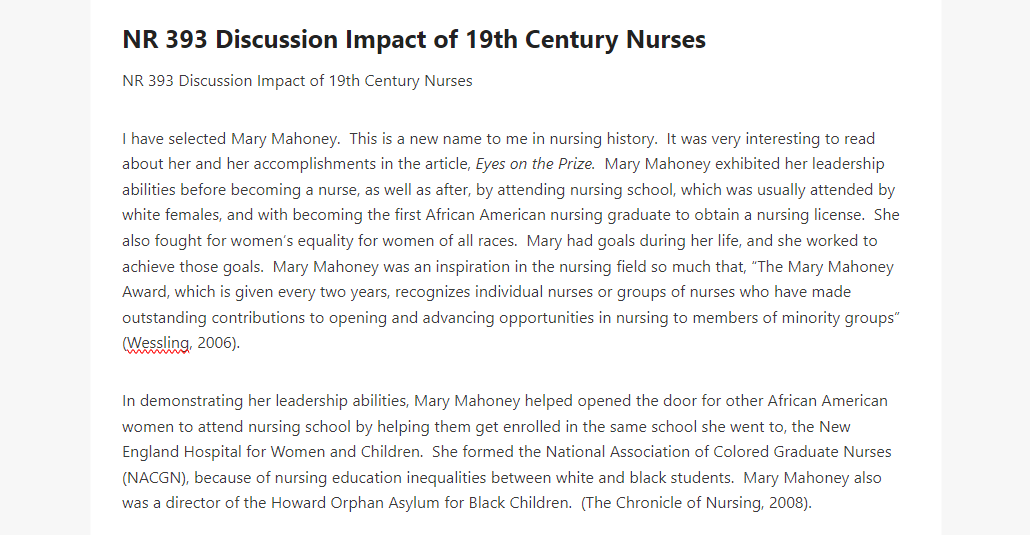Click the text 'I have selected Mary Mahoney'

229,139
